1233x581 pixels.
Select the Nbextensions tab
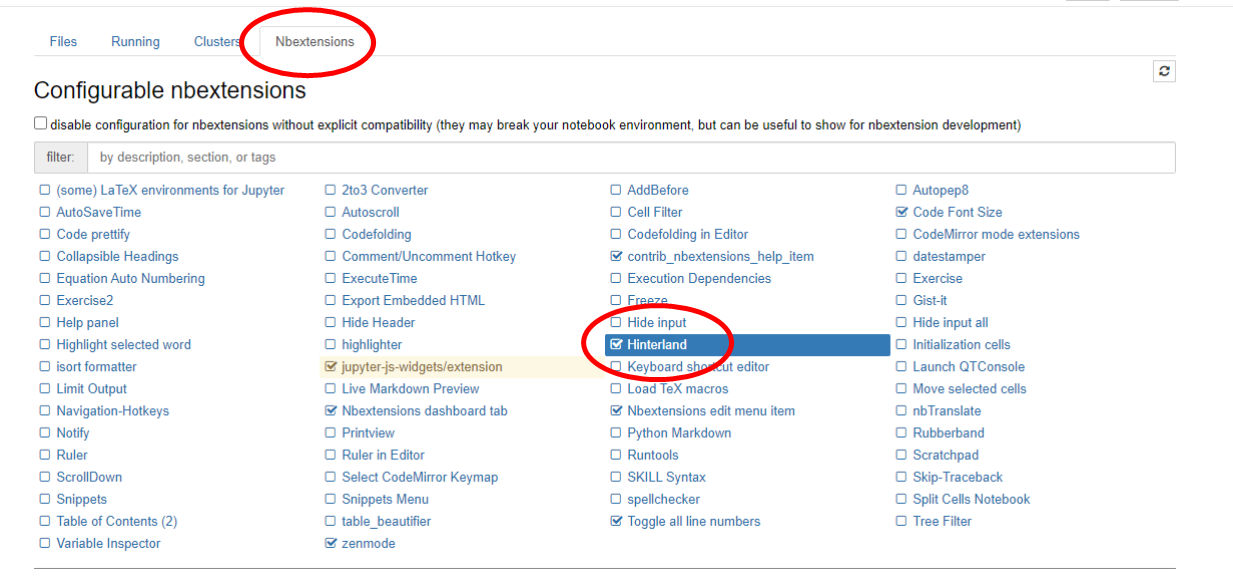[314, 42]
